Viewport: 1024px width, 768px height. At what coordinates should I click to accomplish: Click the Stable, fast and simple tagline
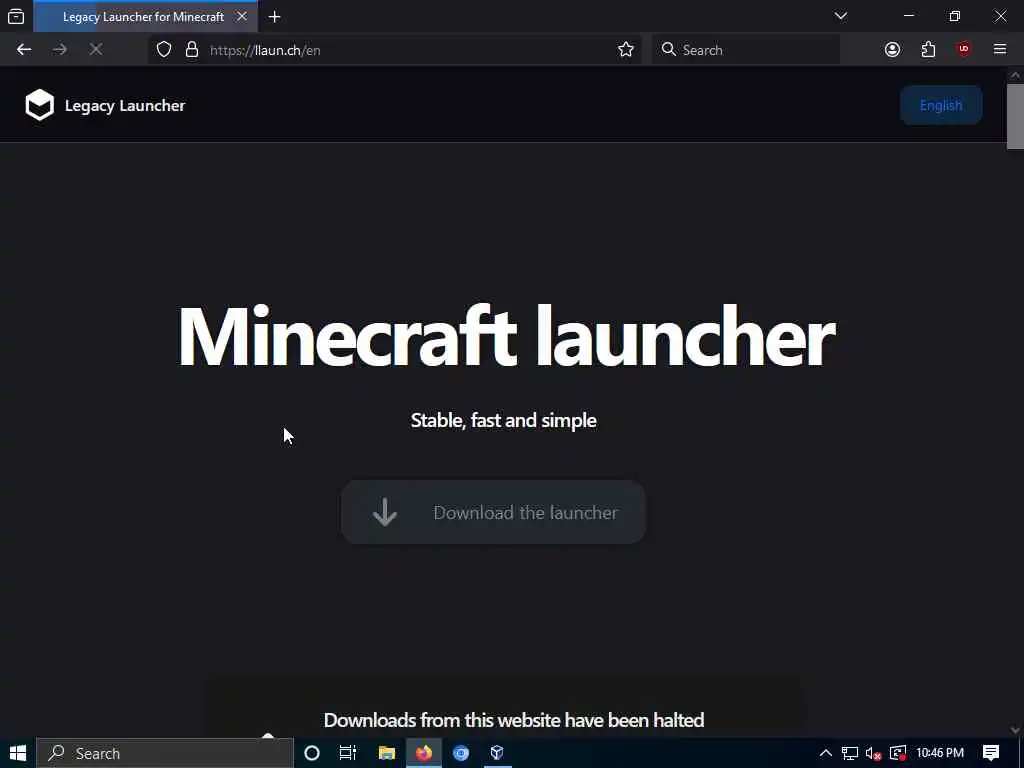[x=504, y=420]
